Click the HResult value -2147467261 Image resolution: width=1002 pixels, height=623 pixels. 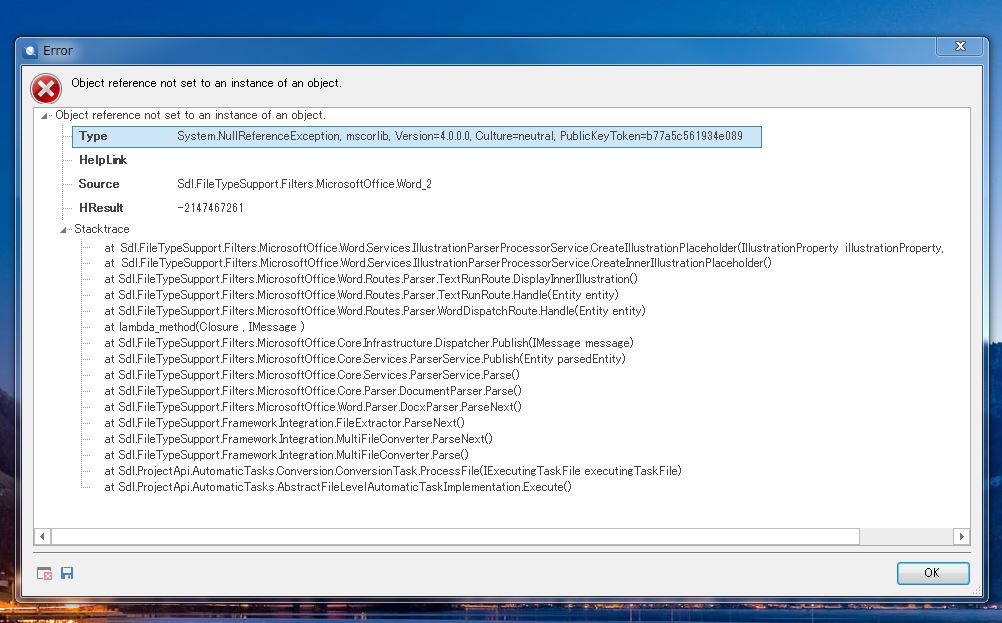tap(210, 208)
